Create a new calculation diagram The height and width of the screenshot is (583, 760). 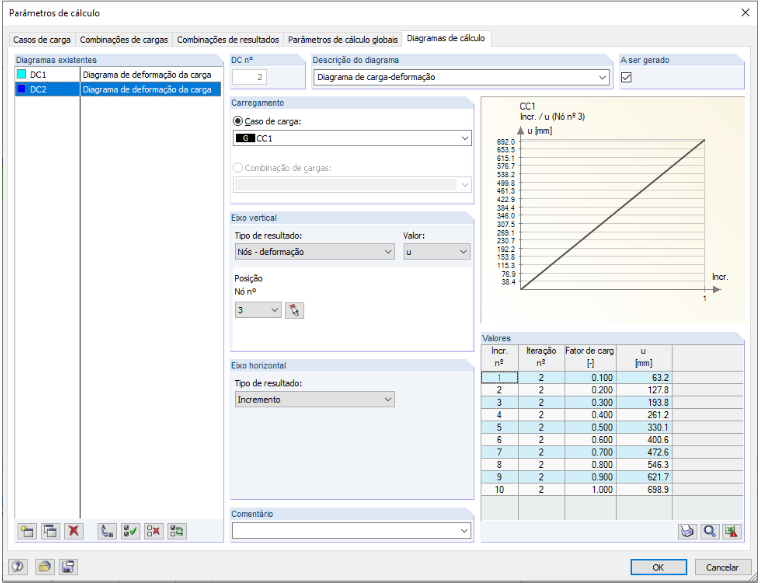coord(27,532)
